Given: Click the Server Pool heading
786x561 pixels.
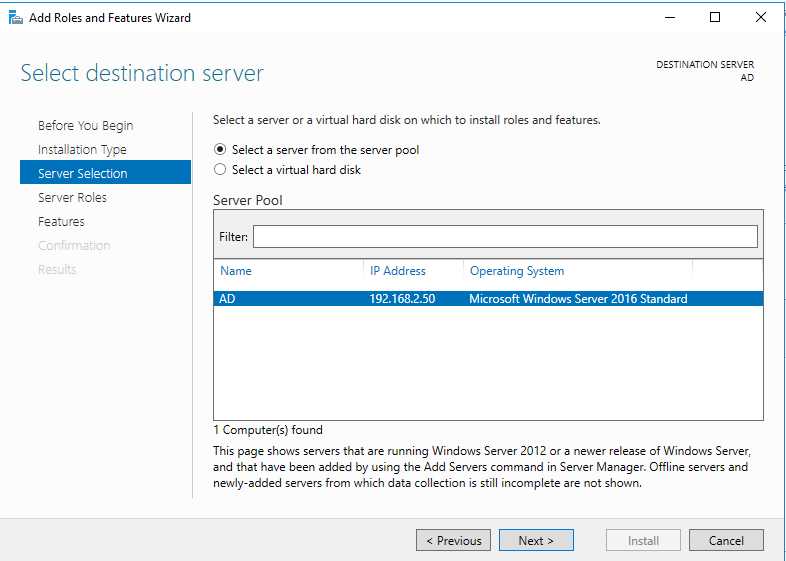Looking at the screenshot, I should click(x=248, y=200).
